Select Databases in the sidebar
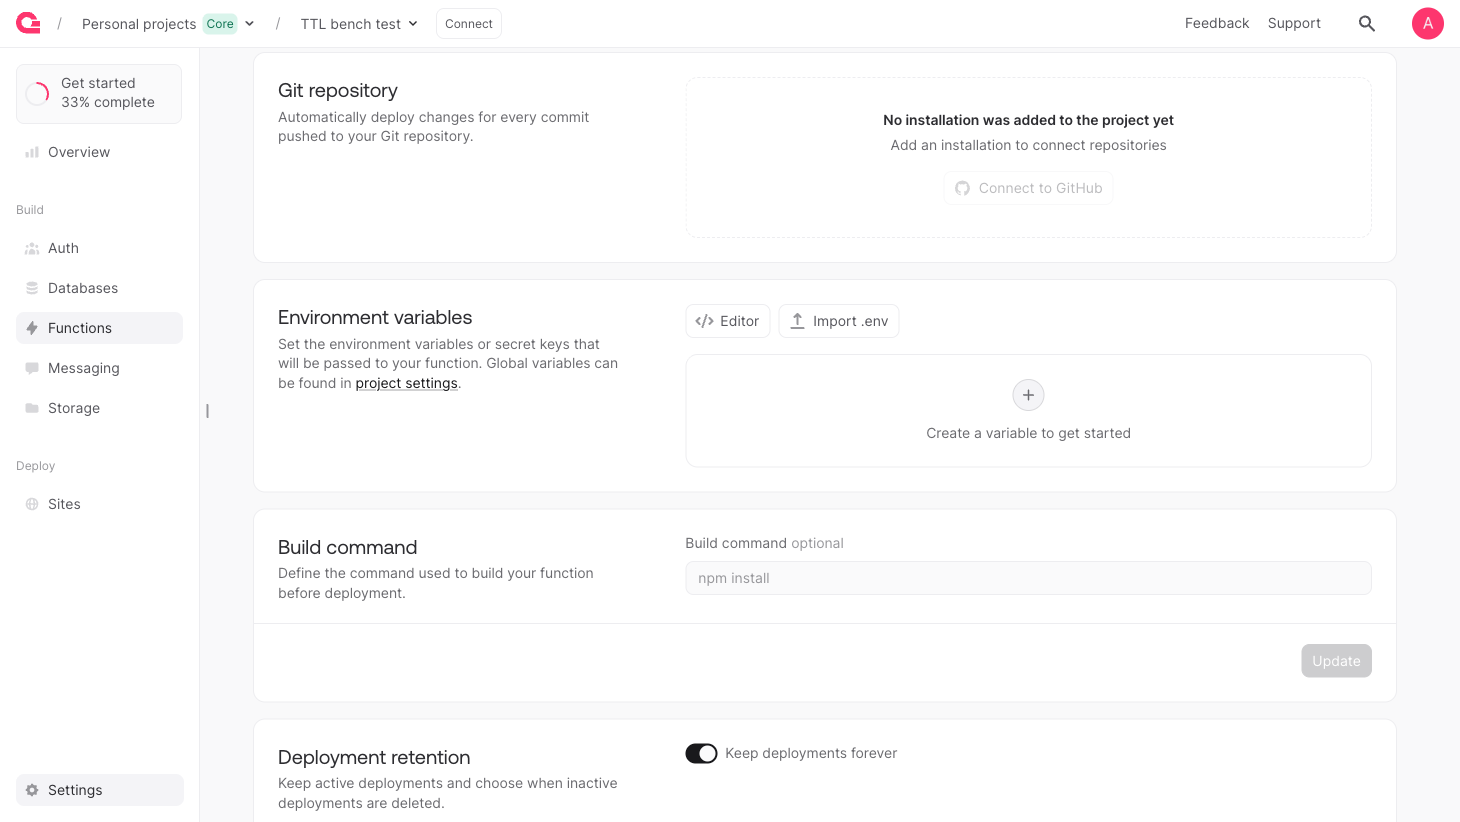 tap(83, 288)
